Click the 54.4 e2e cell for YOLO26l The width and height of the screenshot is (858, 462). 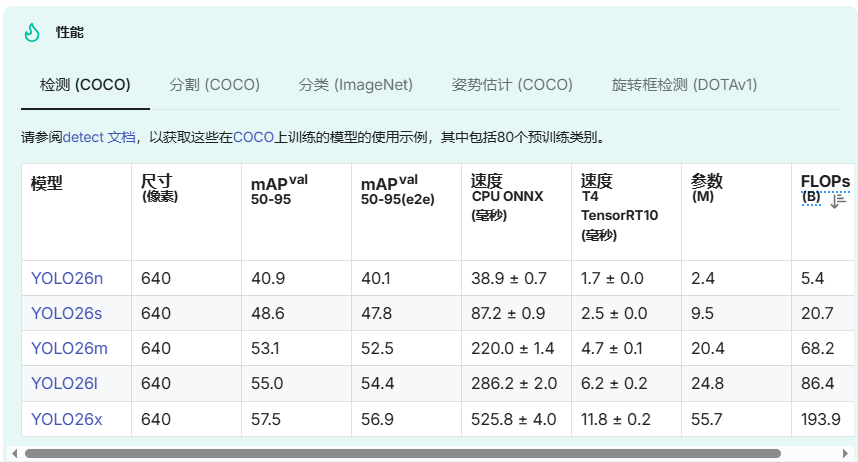click(x=407, y=383)
